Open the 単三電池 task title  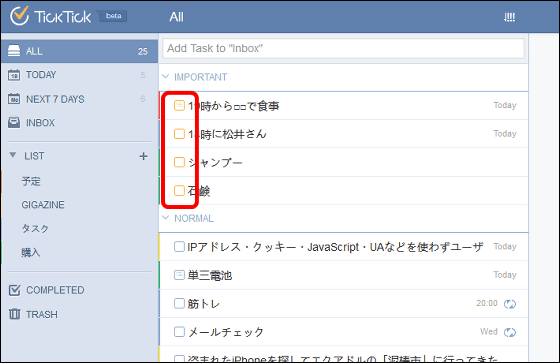pyautogui.click(x=210, y=275)
